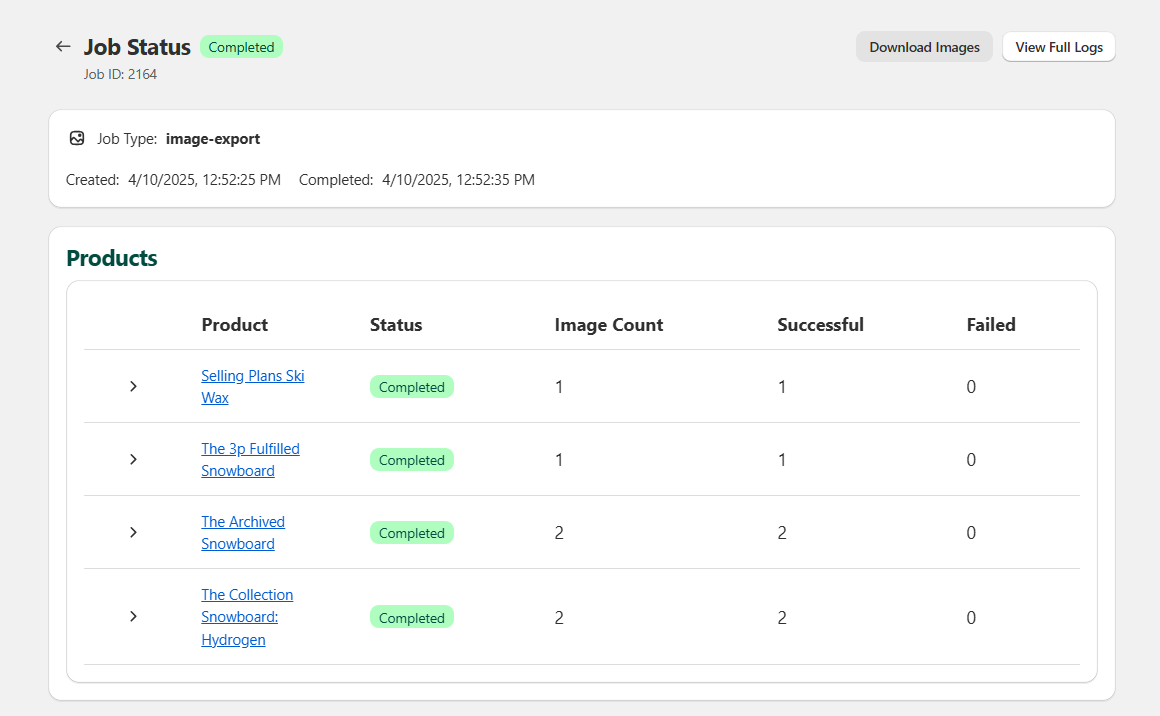Expand the 3p Fulfilled Snowboard row
Screen dimensions: 1160x716
point(133,460)
